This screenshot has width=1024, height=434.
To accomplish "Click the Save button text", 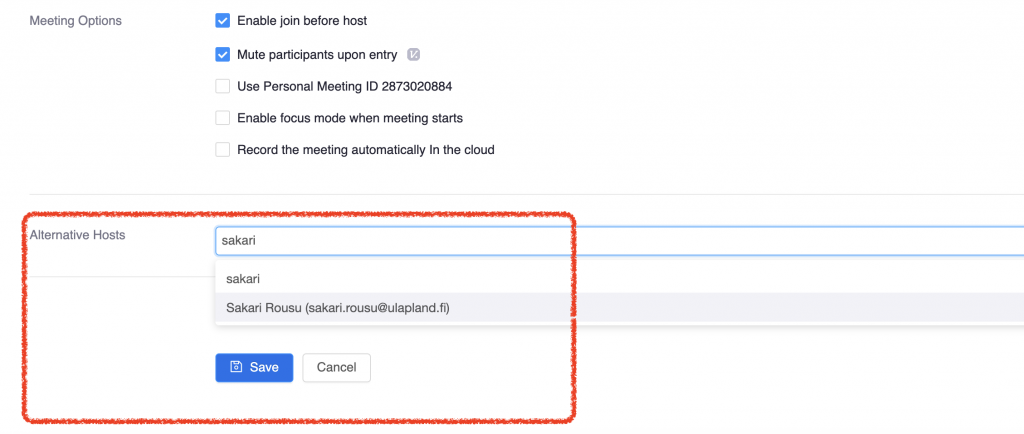I will point(264,367).
